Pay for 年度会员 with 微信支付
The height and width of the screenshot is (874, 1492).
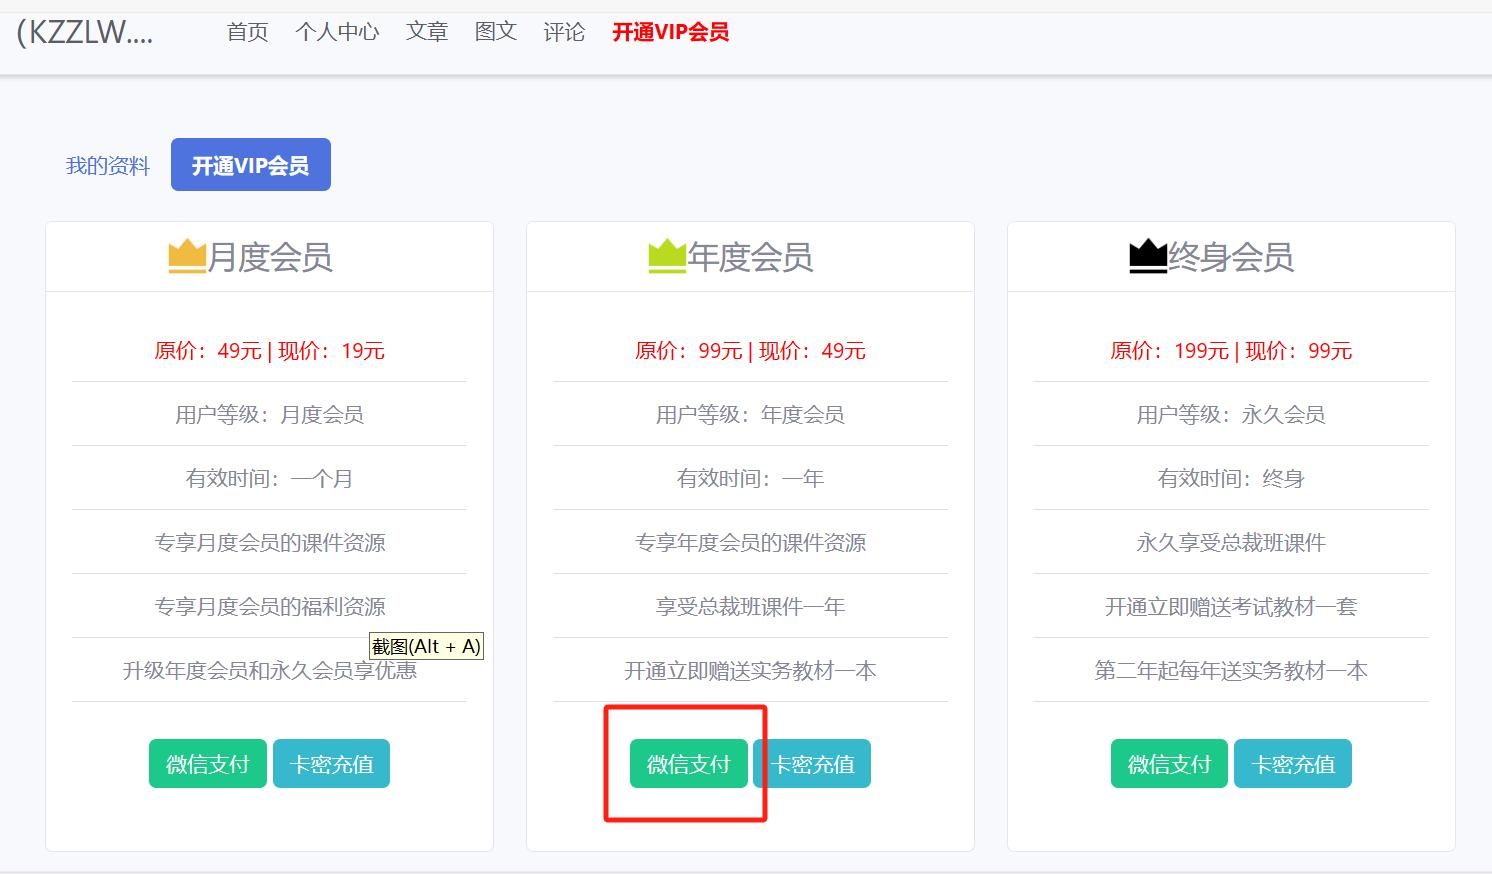689,764
